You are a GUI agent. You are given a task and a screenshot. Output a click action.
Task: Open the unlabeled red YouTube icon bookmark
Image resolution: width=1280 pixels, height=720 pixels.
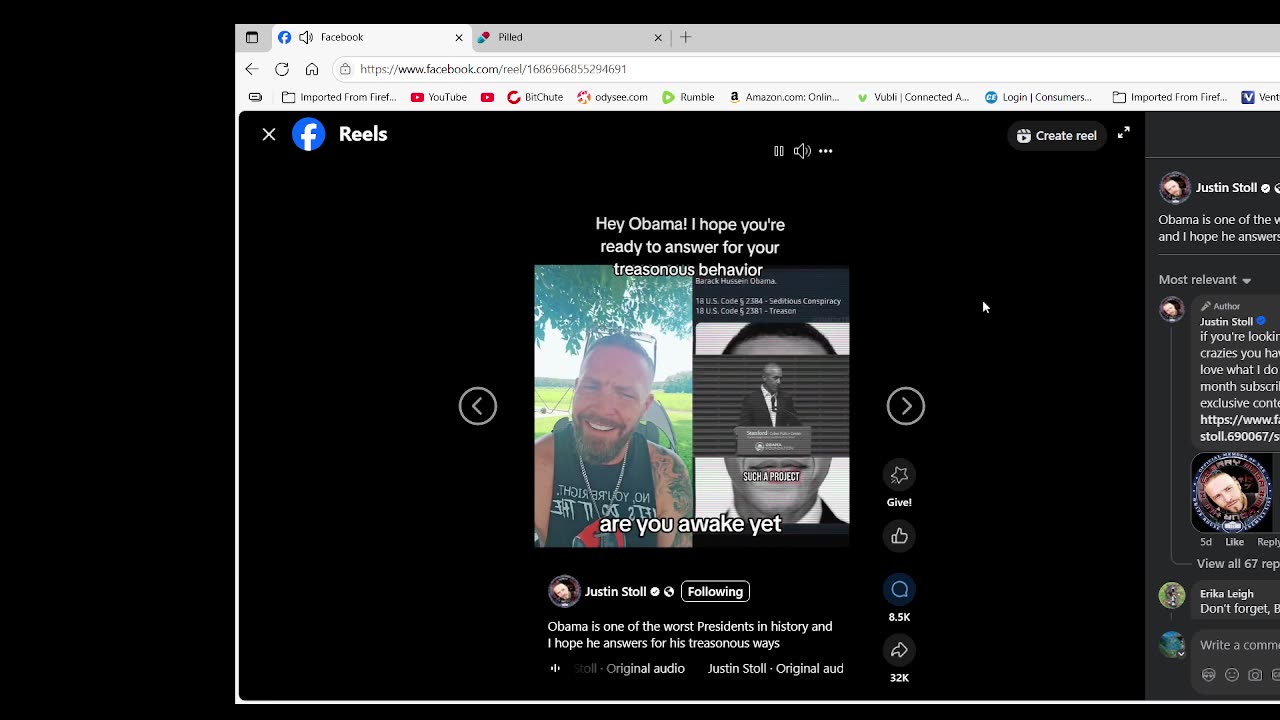pos(487,97)
